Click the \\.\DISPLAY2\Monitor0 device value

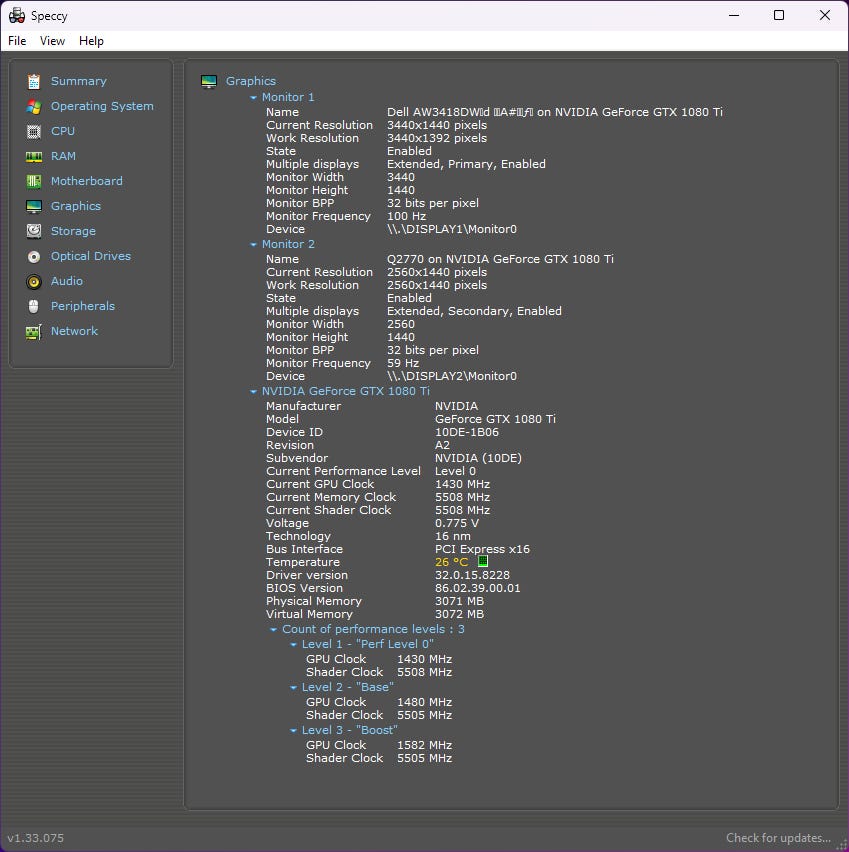(x=452, y=376)
